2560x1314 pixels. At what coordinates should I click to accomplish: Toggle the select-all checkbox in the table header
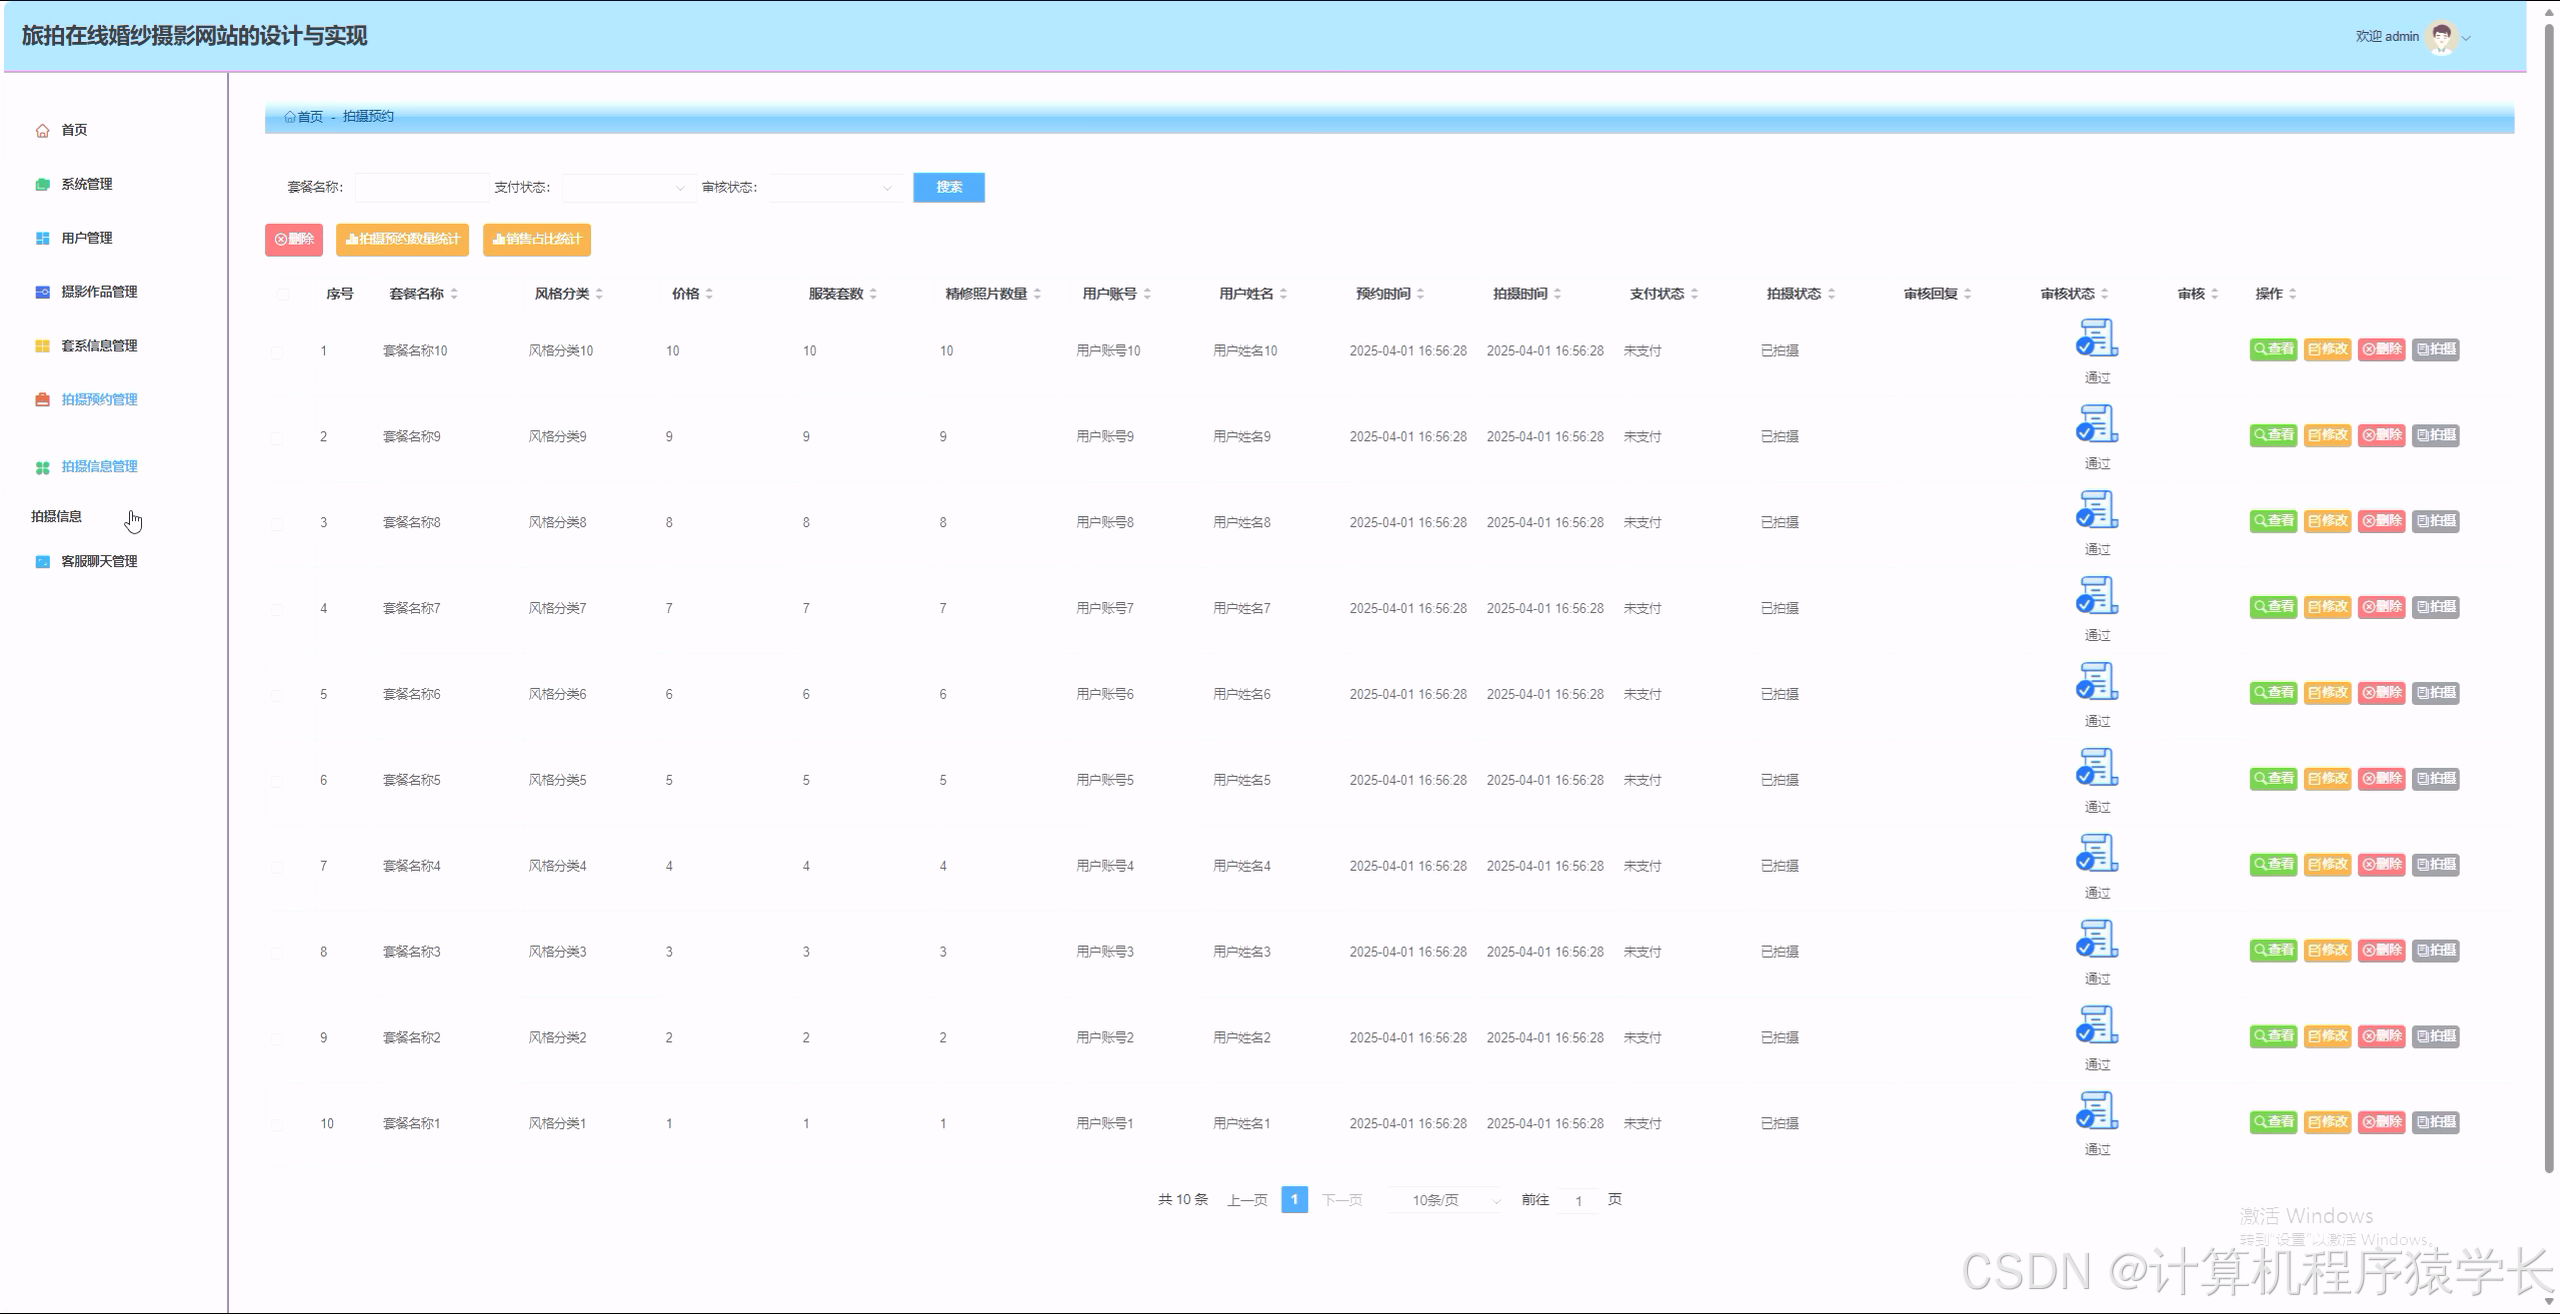click(x=283, y=294)
